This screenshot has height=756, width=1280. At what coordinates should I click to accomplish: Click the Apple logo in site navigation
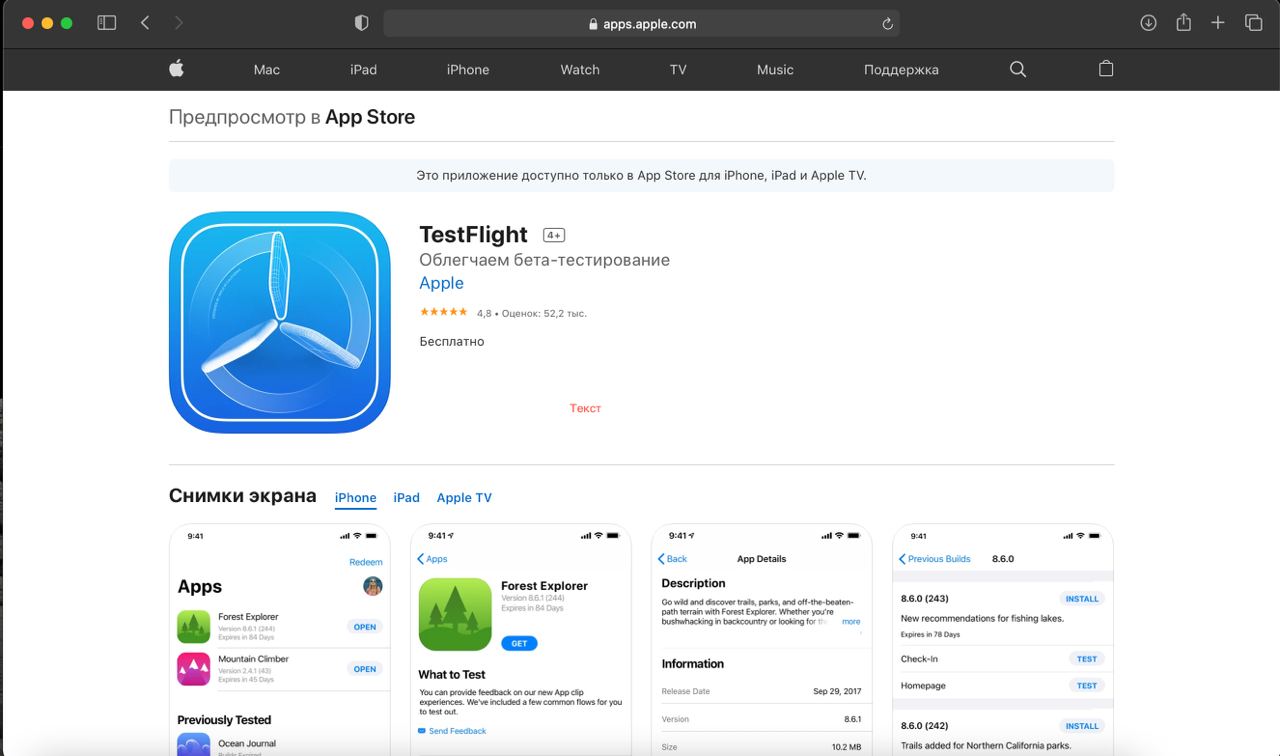[176, 68]
